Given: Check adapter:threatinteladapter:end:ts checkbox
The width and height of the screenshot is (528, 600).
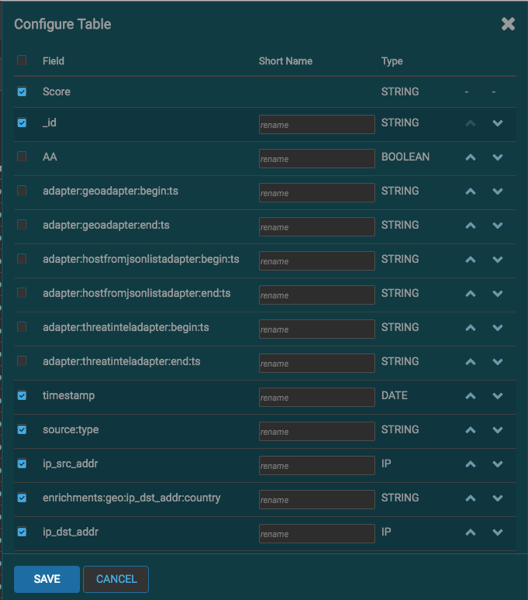Looking at the screenshot, I should tap(22, 361).
